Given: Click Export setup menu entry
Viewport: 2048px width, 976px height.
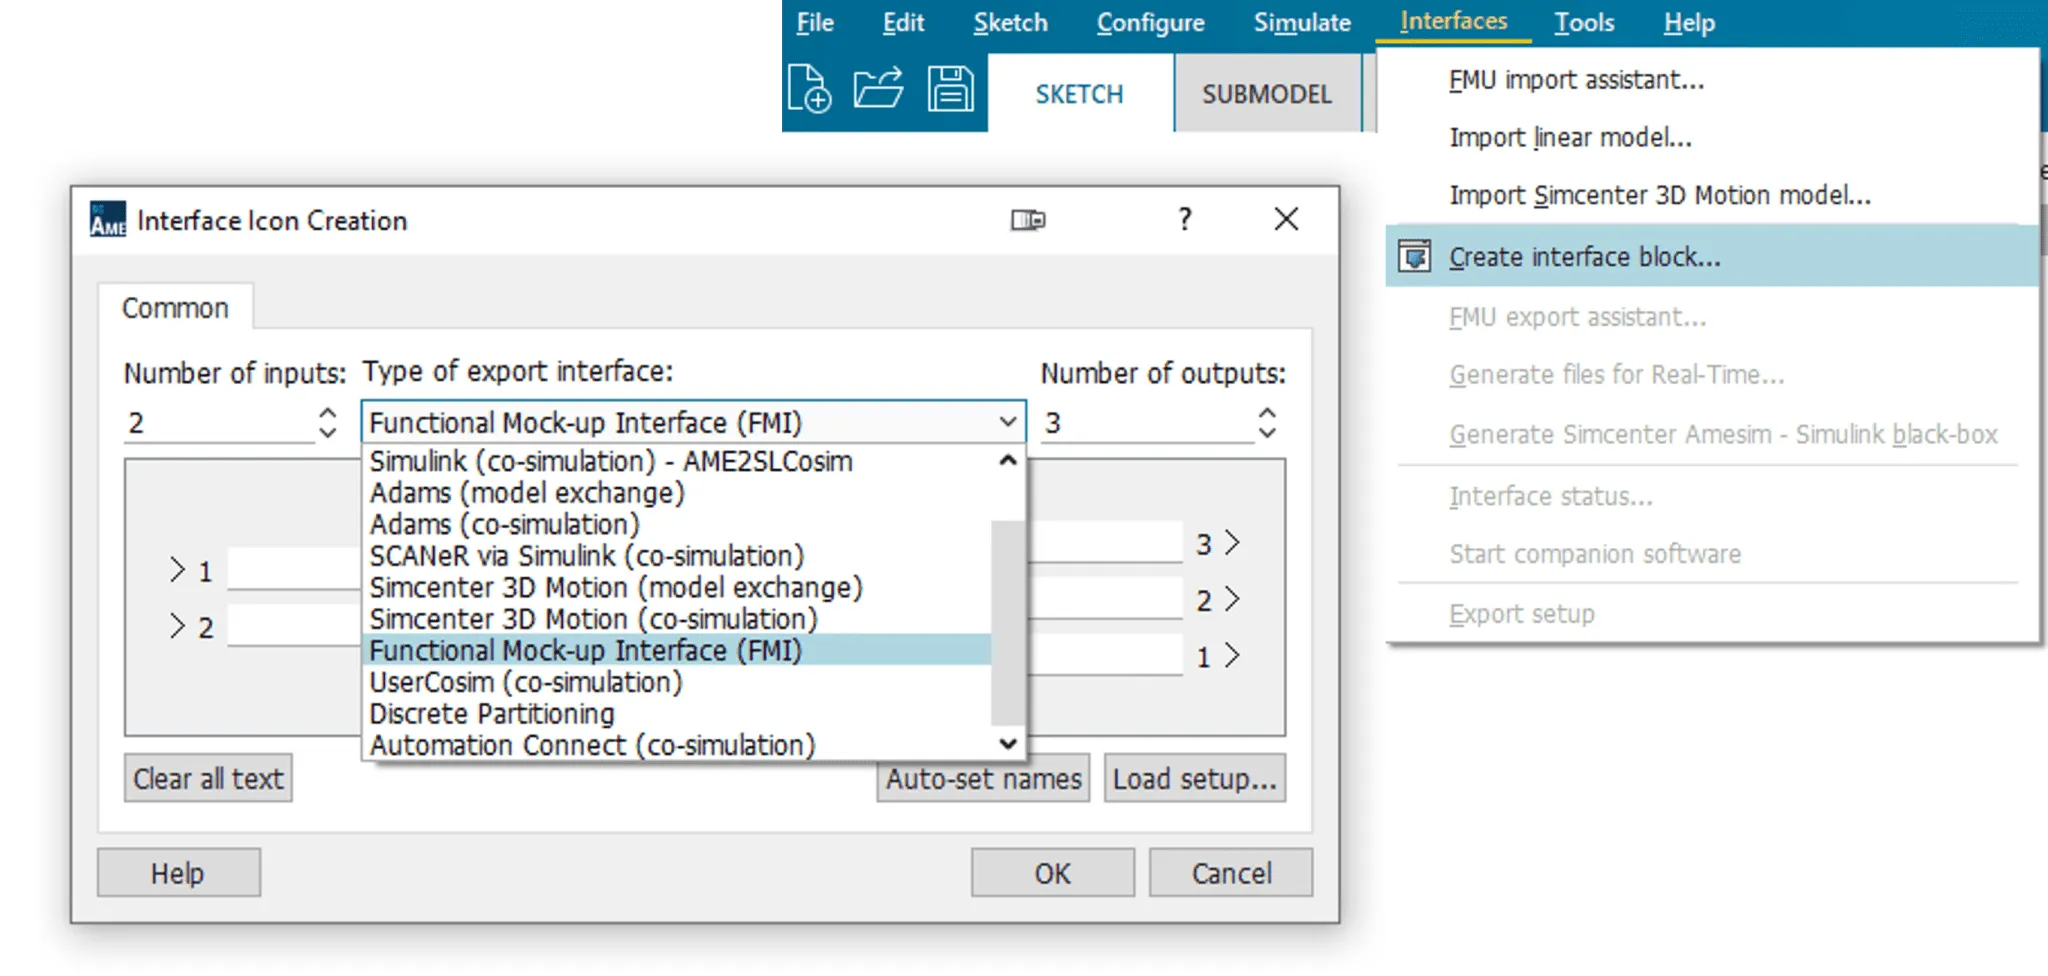Looking at the screenshot, I should pos(1521,614).
